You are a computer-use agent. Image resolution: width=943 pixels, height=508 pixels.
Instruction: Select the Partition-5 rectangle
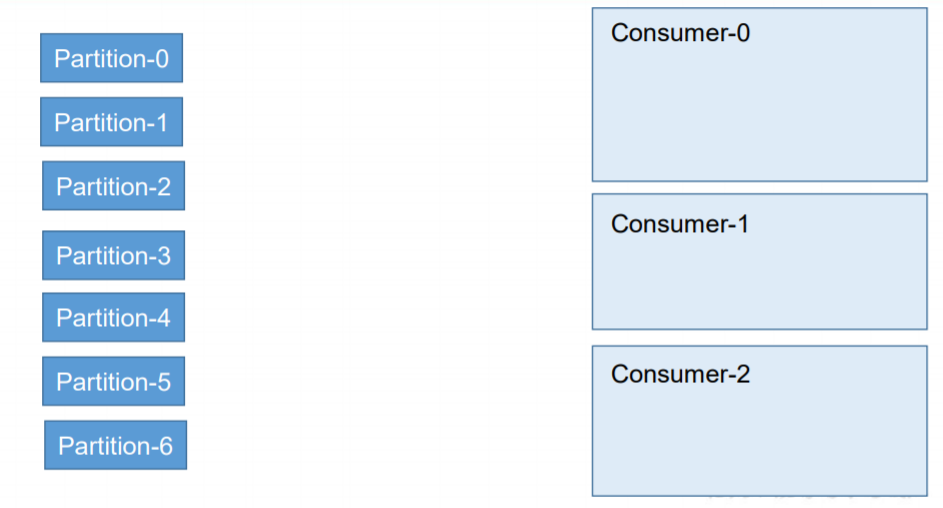click(x=113, y=381)
